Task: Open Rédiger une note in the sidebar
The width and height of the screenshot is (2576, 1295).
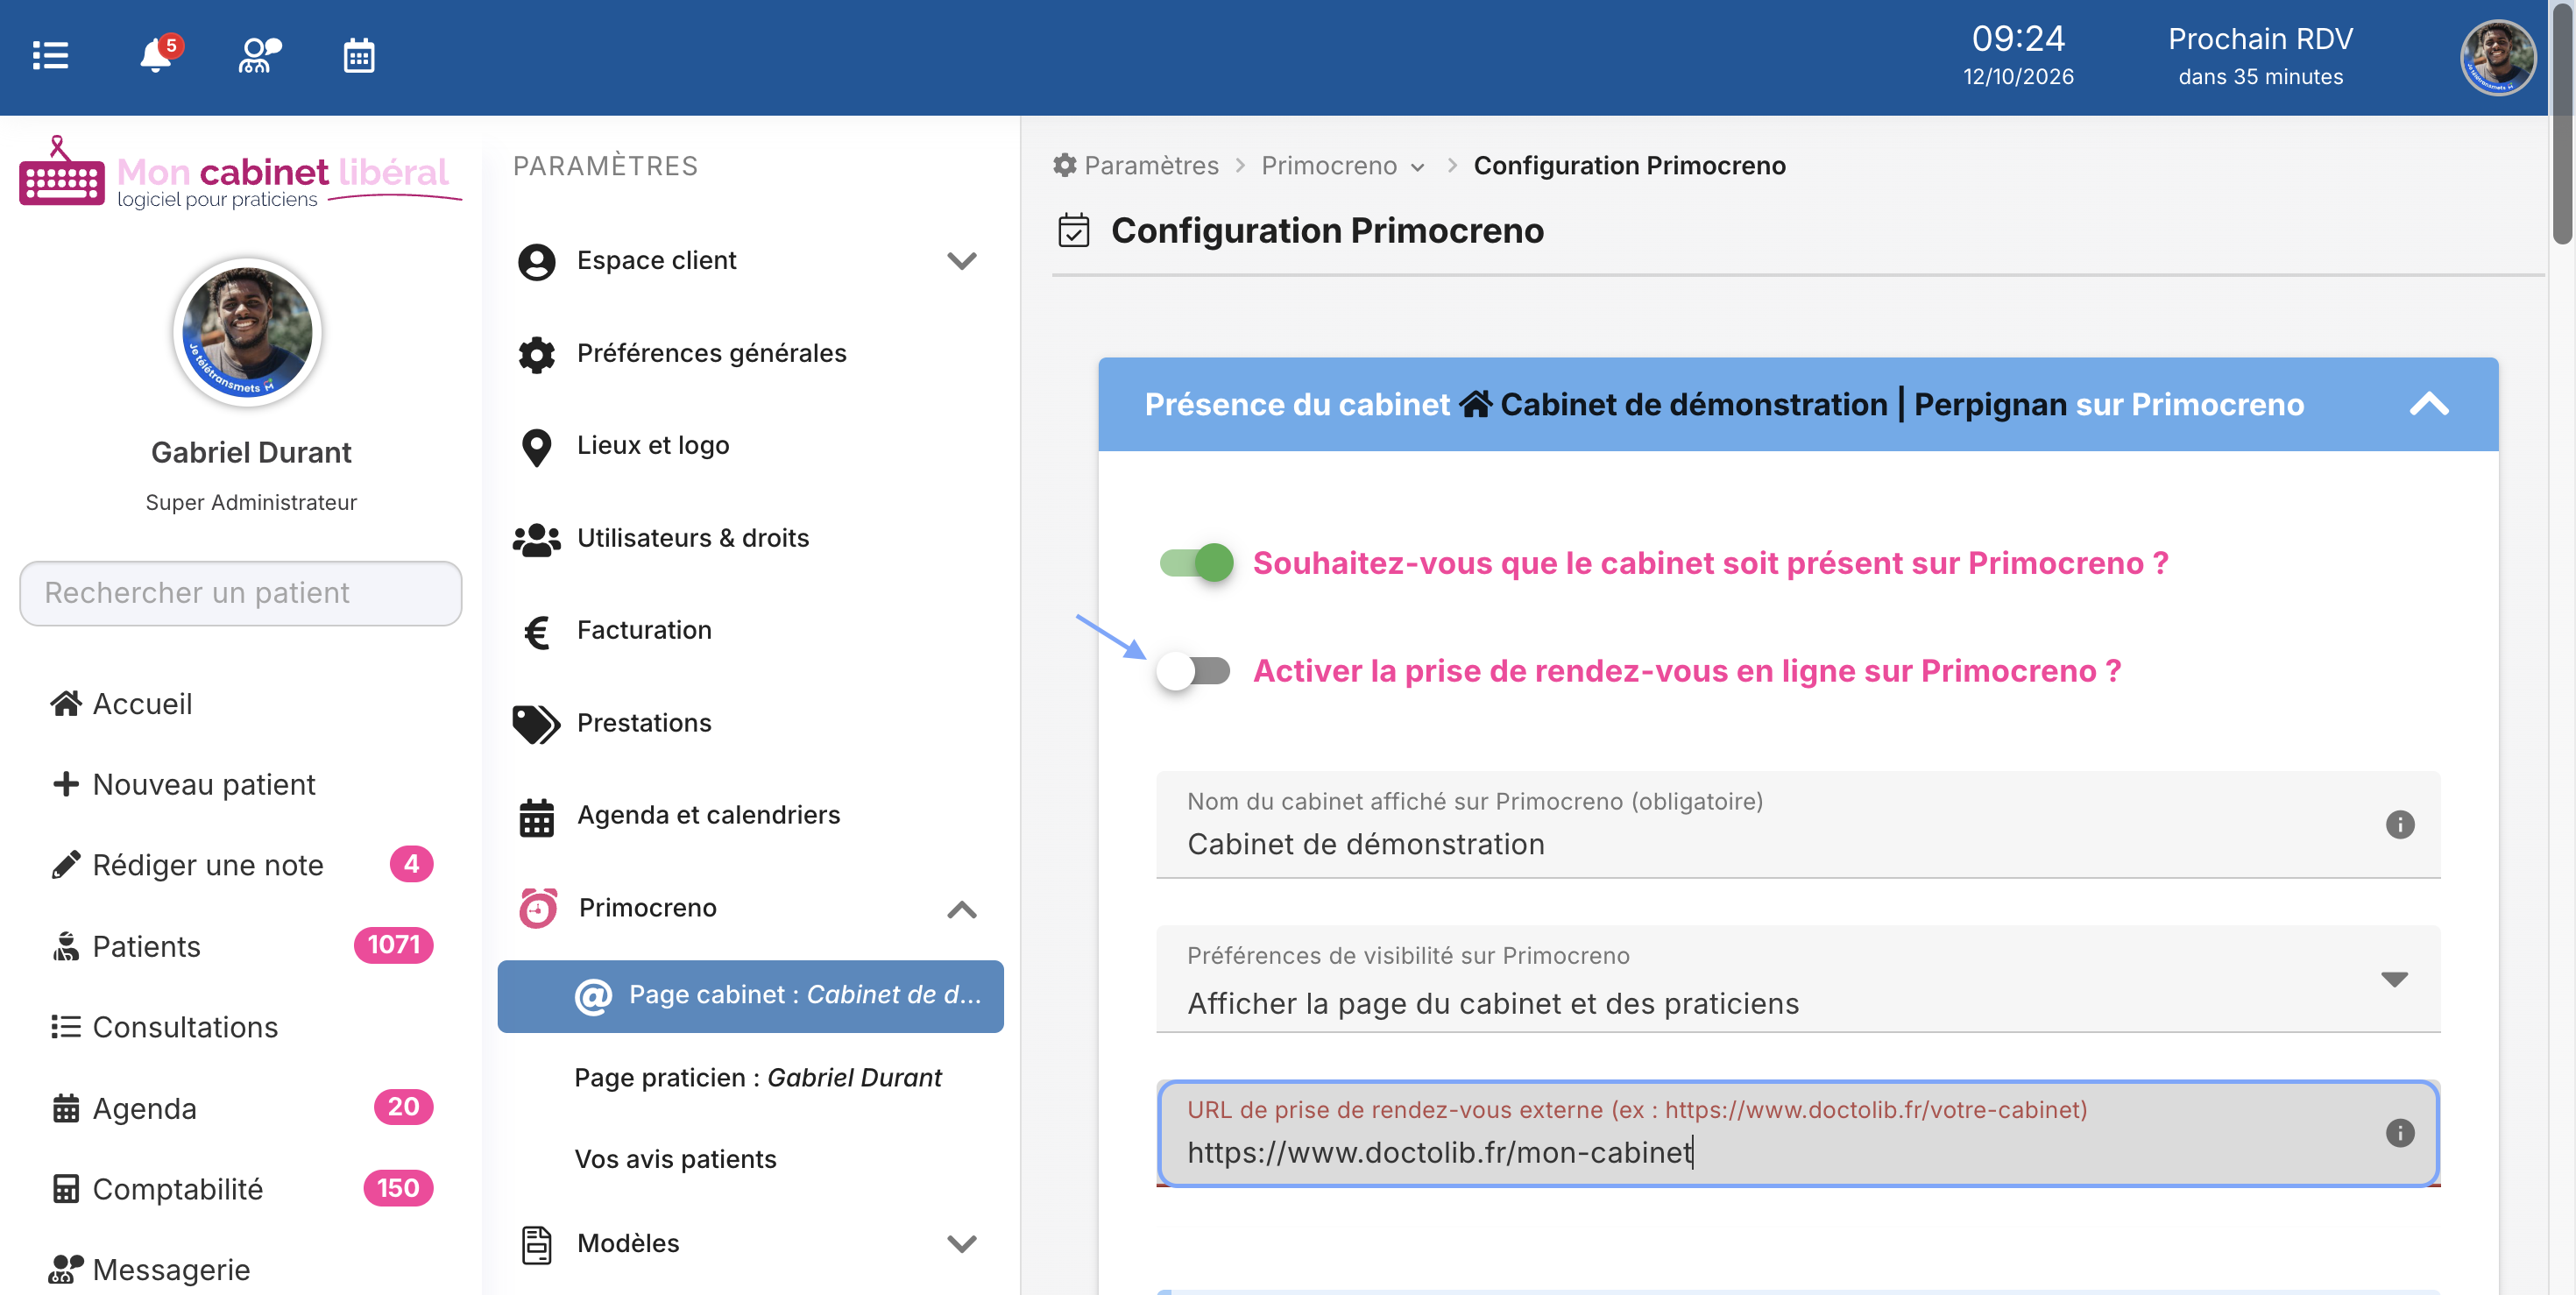Action: click(x=241, y=865)
